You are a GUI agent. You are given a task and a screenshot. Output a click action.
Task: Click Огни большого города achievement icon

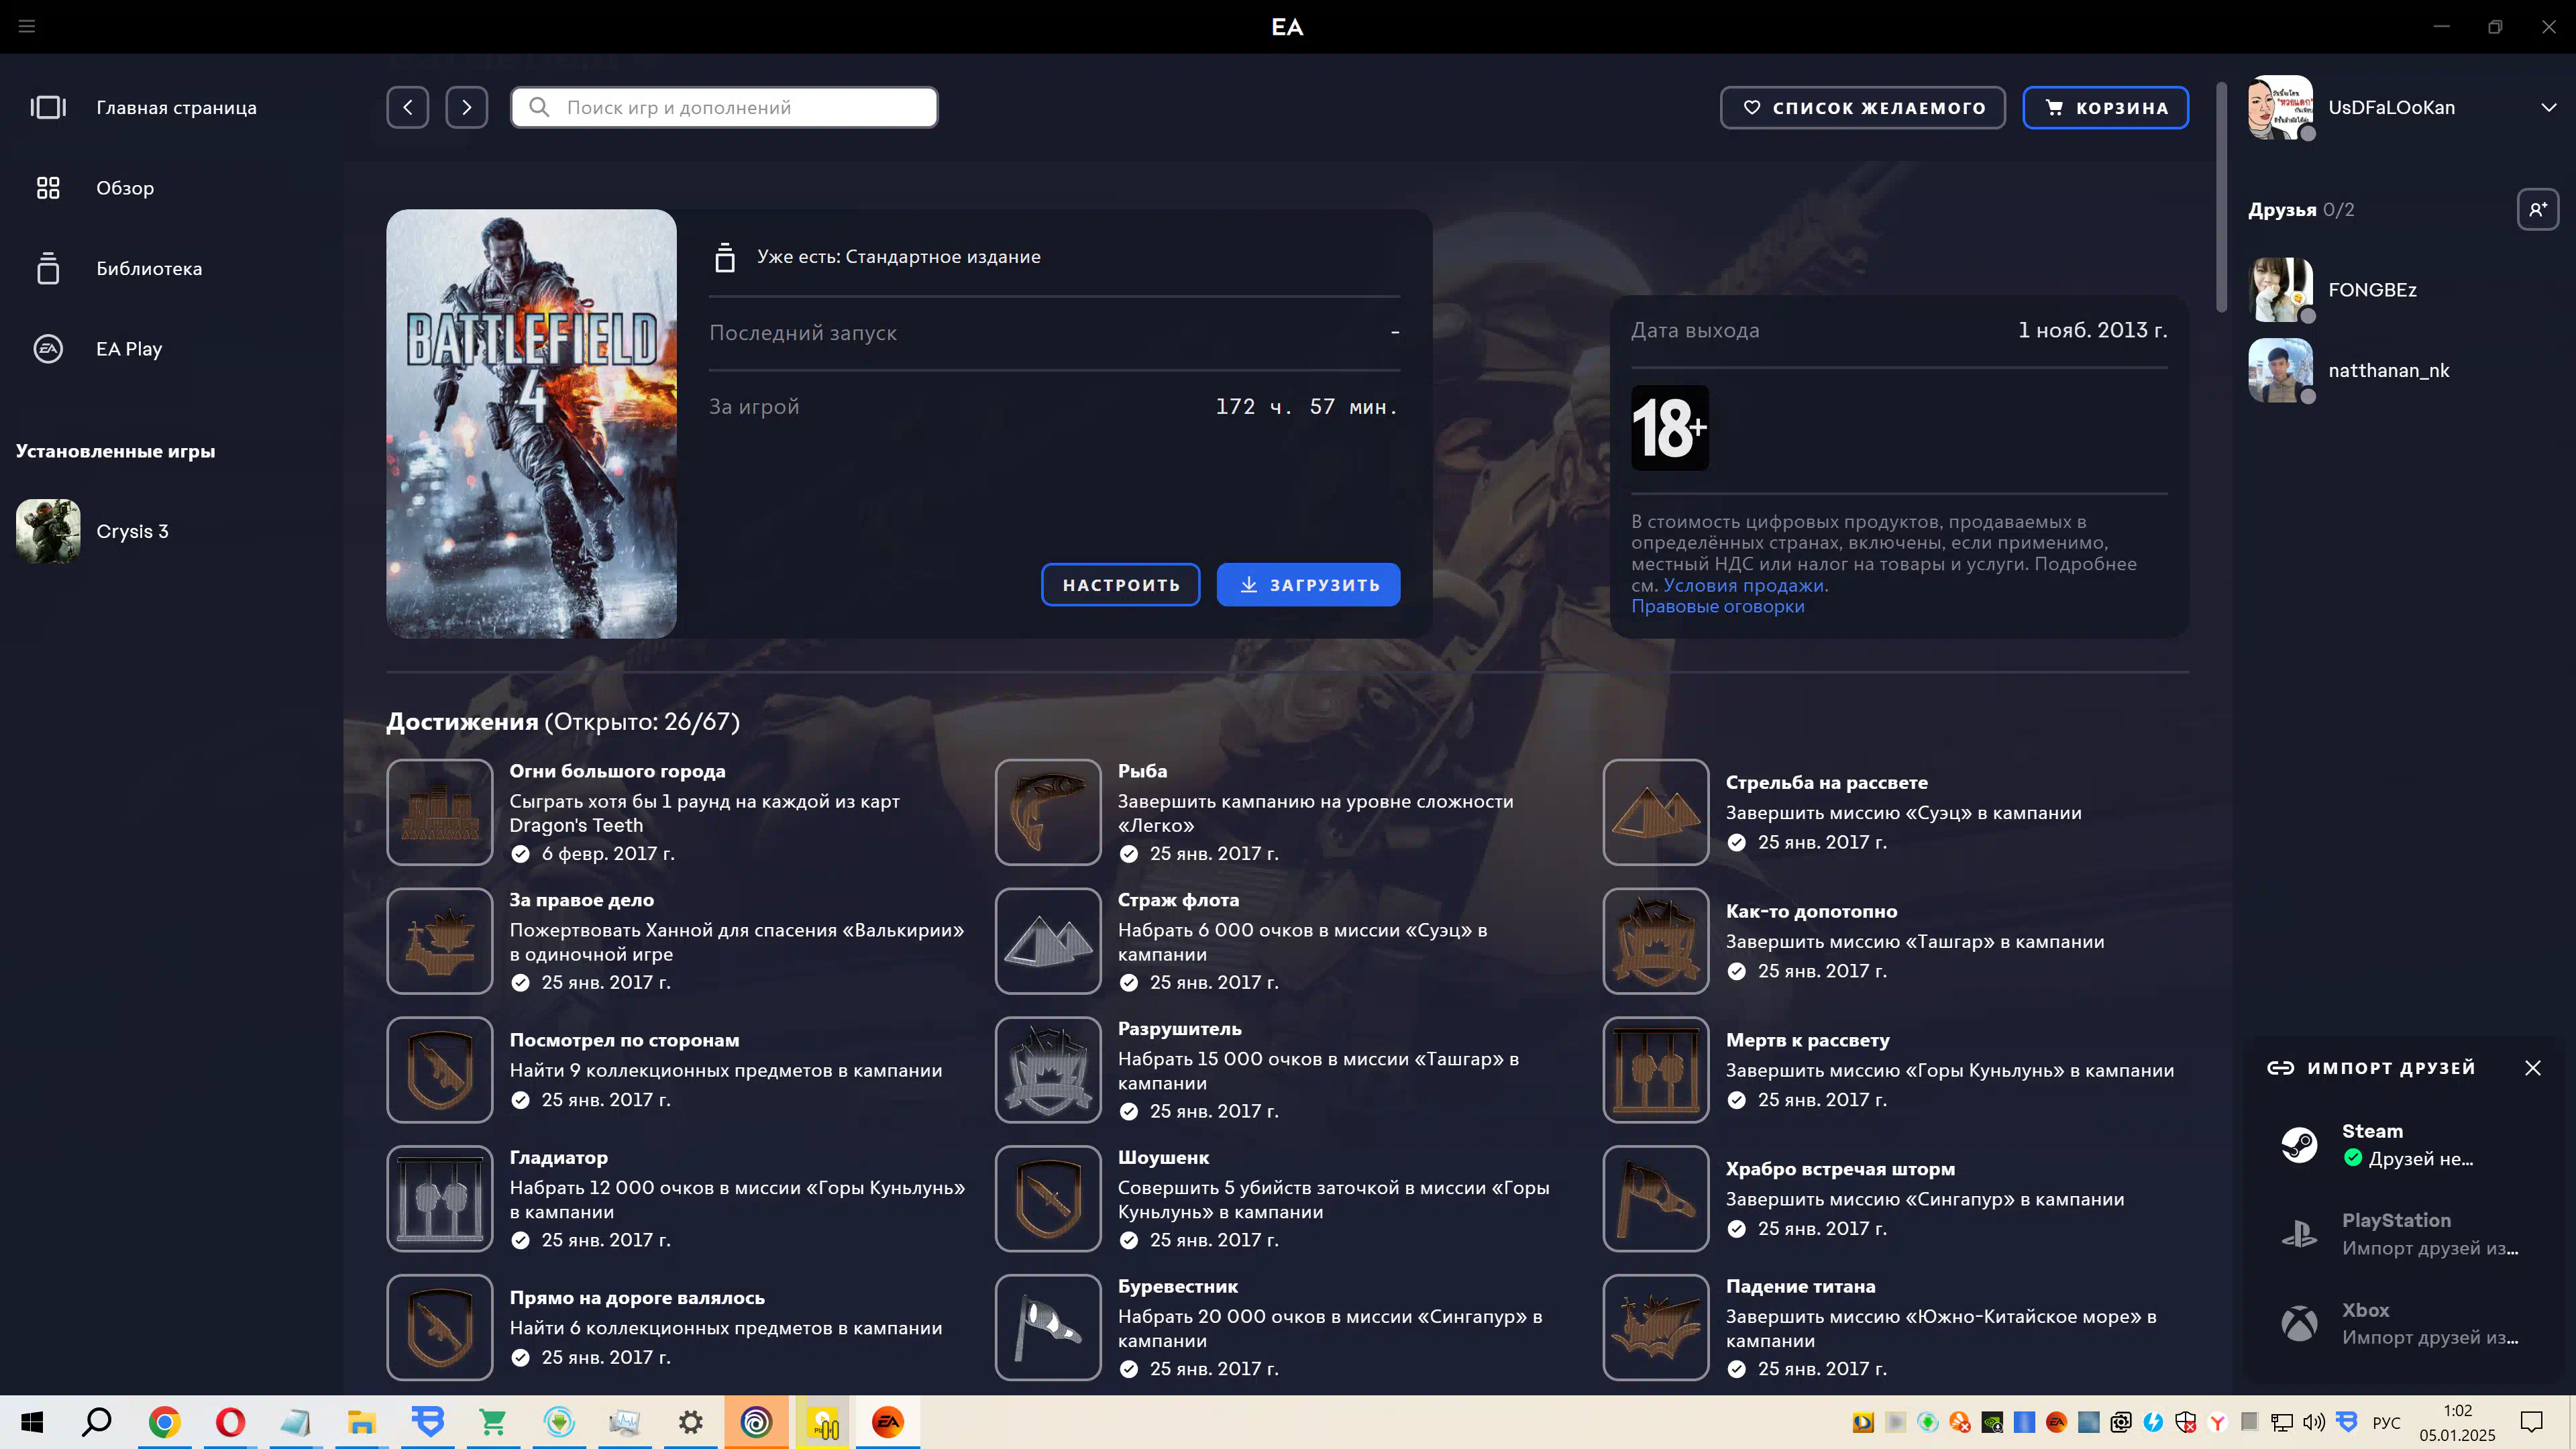(x=440, y=812)
